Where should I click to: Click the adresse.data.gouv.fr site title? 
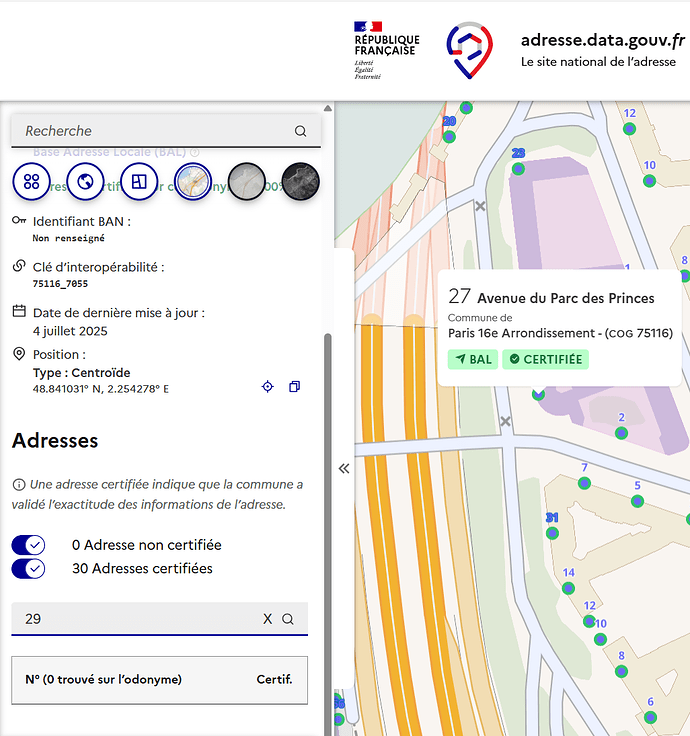602,40
